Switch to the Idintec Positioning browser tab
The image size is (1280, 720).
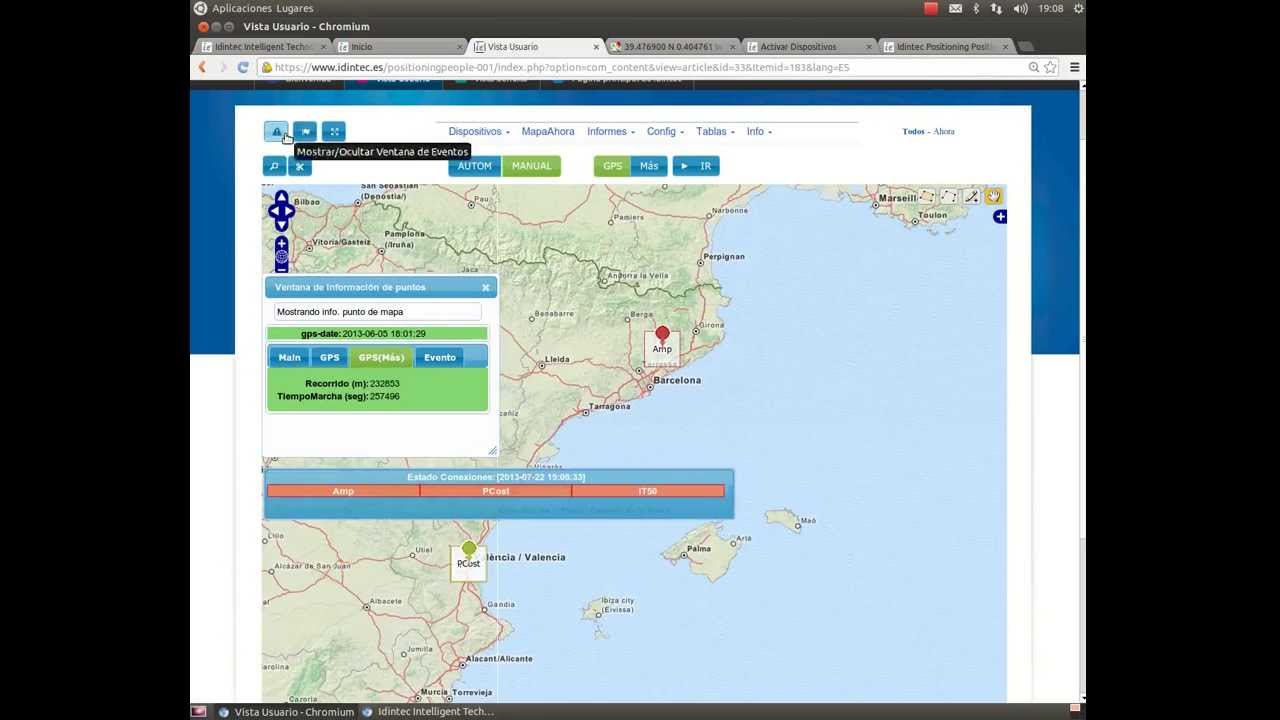943,47
